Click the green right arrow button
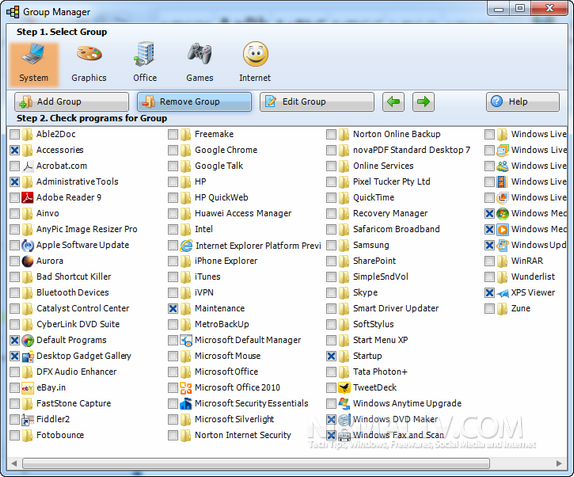Image resolution: width=574 pixels, height=477 pixels. pyautogui.click(x=424, y=102)
